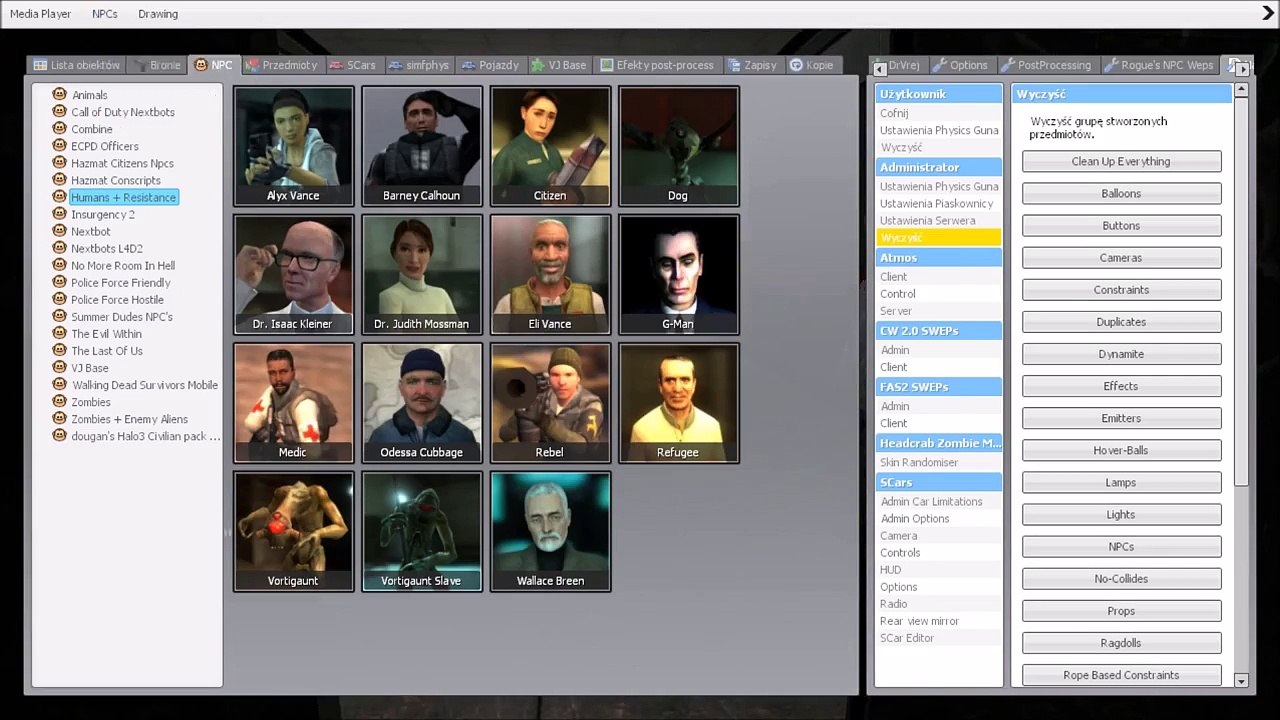
Task: Select the Vortigaunt Slave NPC thumbnail
Action: 421,531
